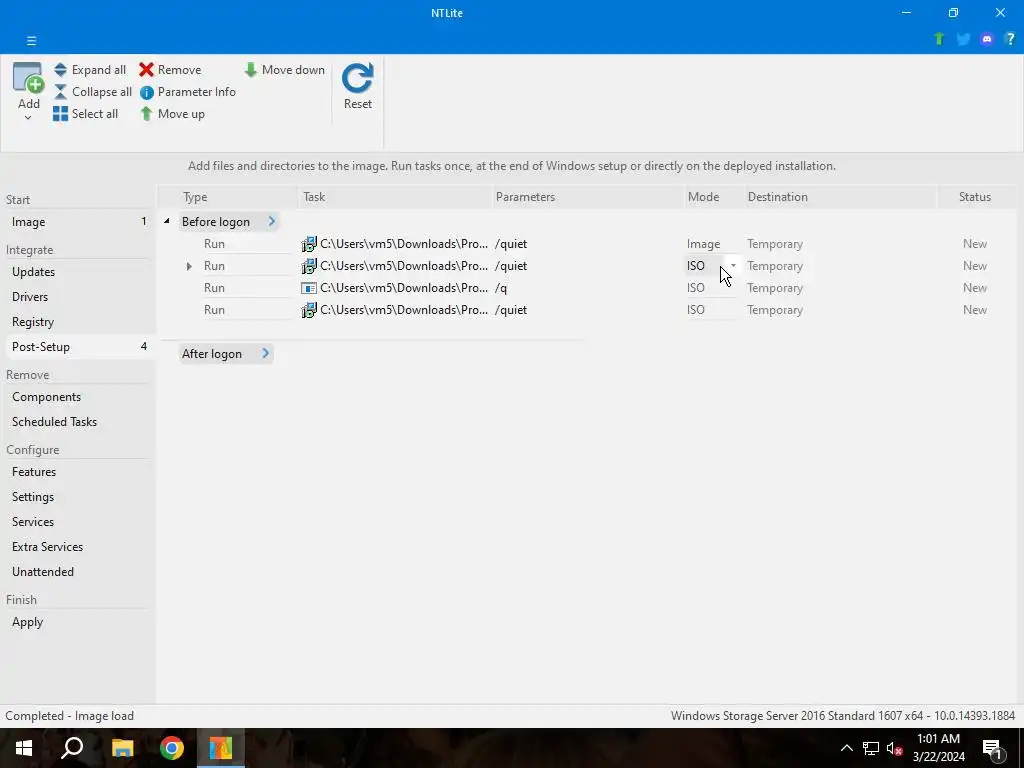Open the Drivers page
This screenshot has height=768, width=1024.
[78, 296]
